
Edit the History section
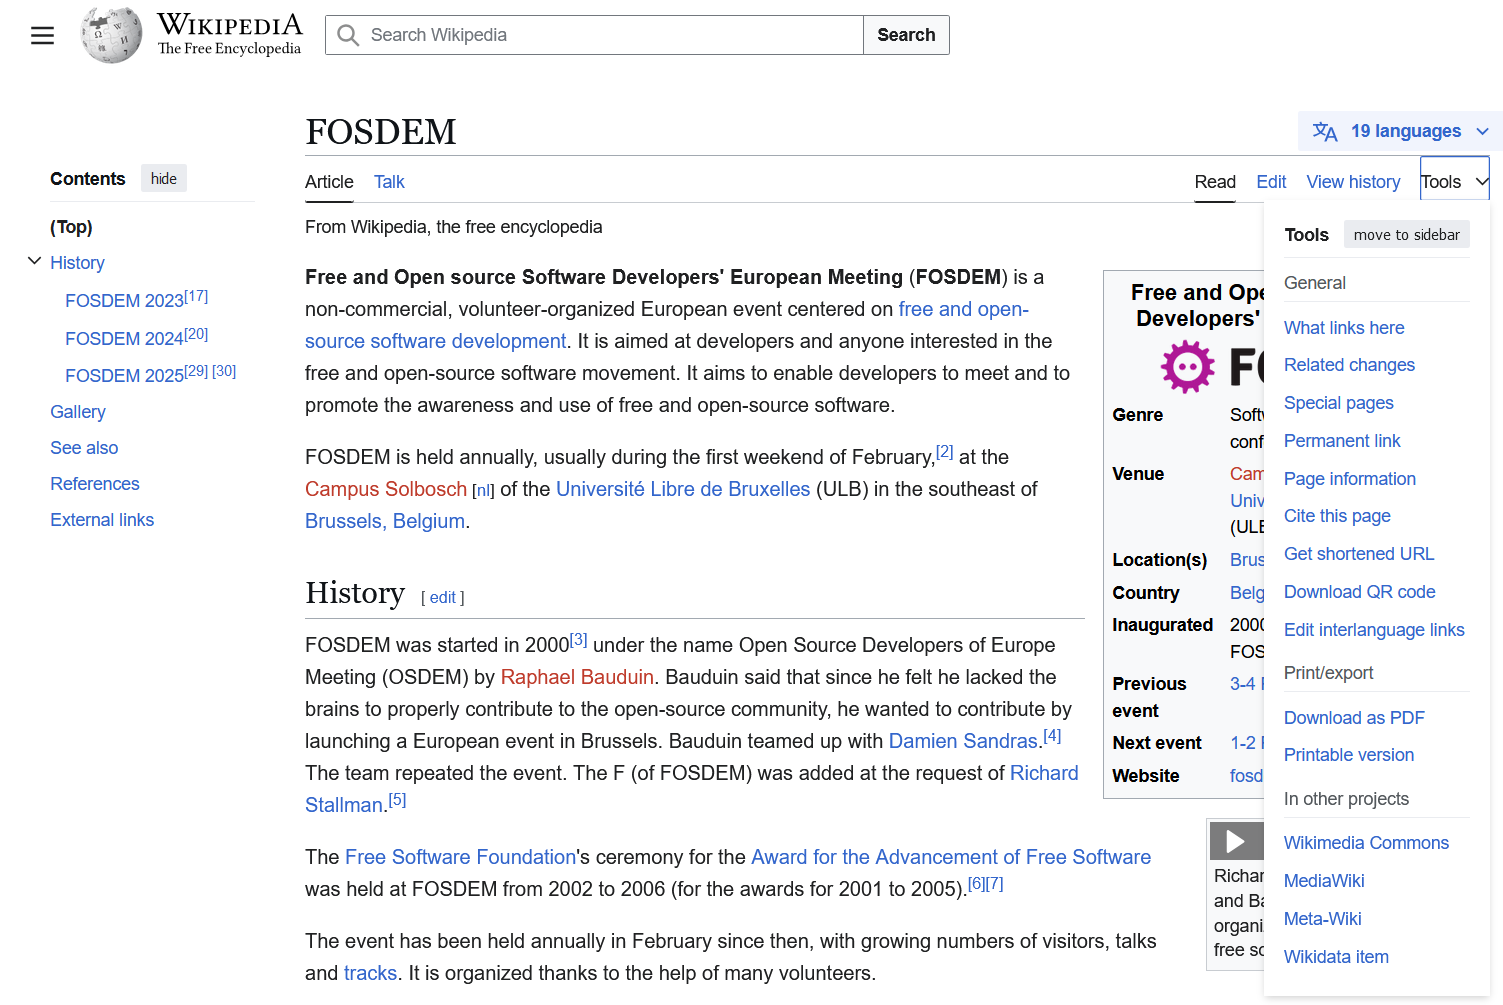pos(443,598)
